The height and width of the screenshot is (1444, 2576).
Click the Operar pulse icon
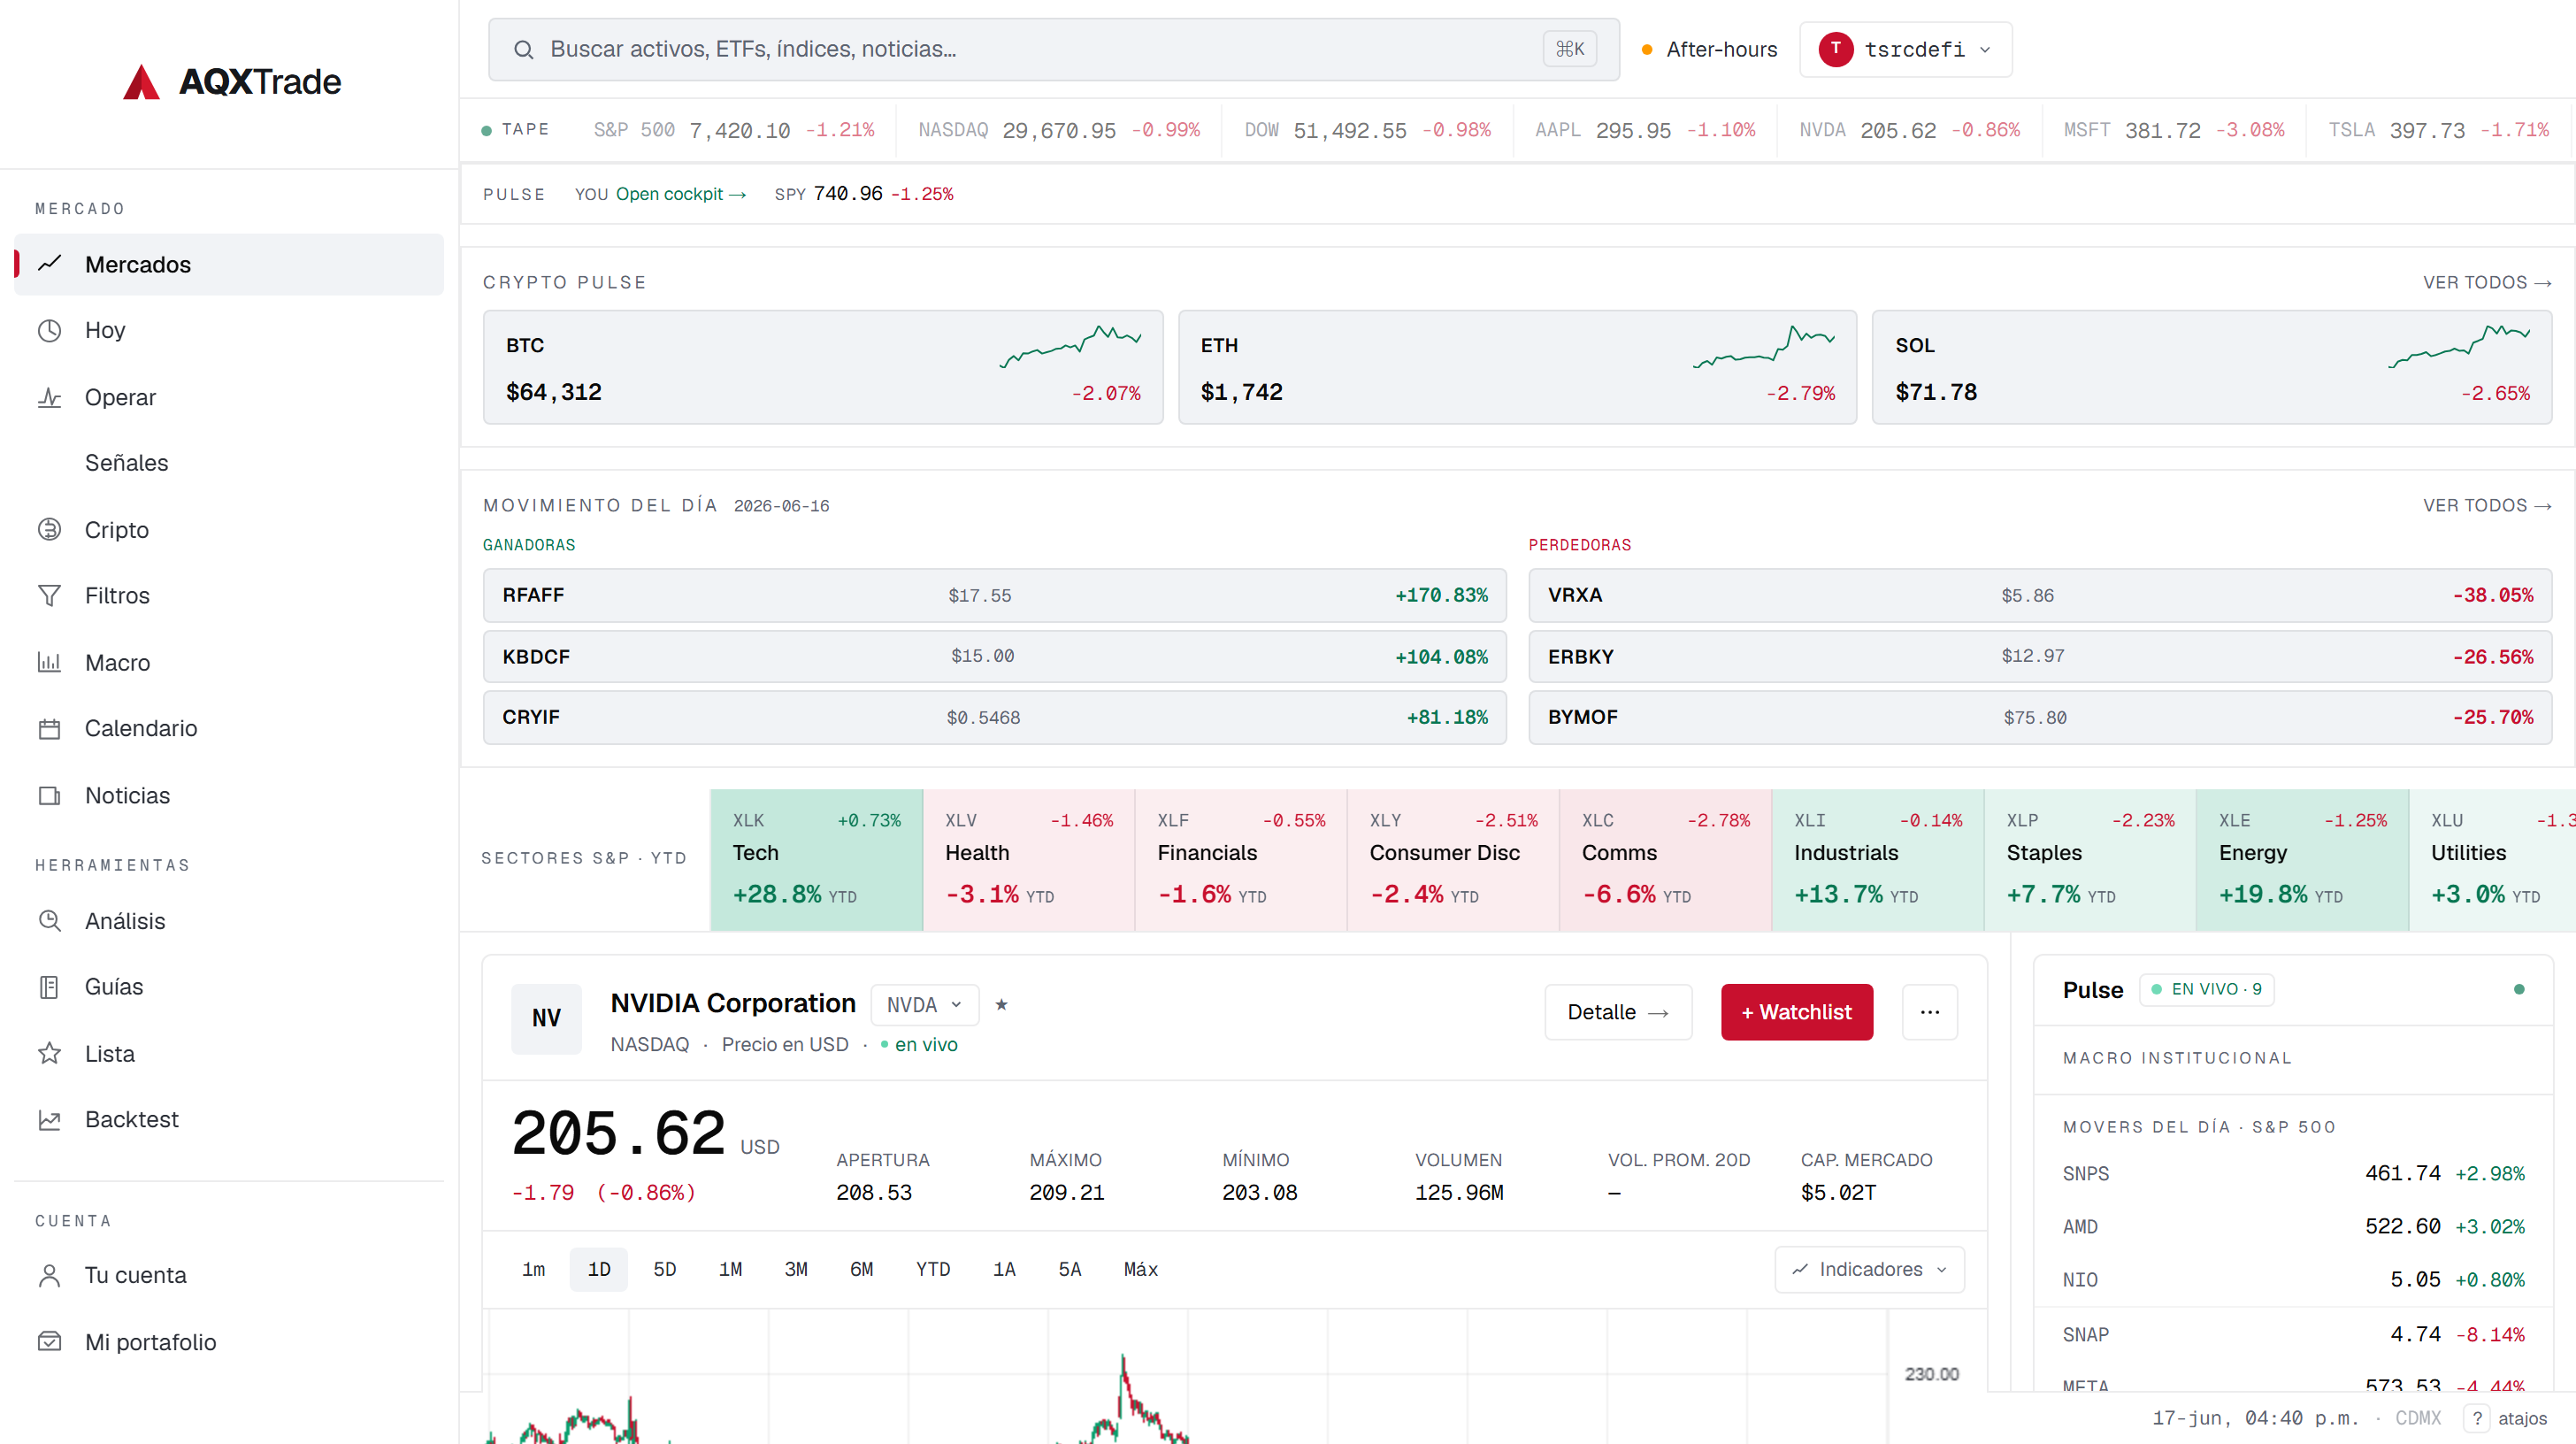coord(49,397)
